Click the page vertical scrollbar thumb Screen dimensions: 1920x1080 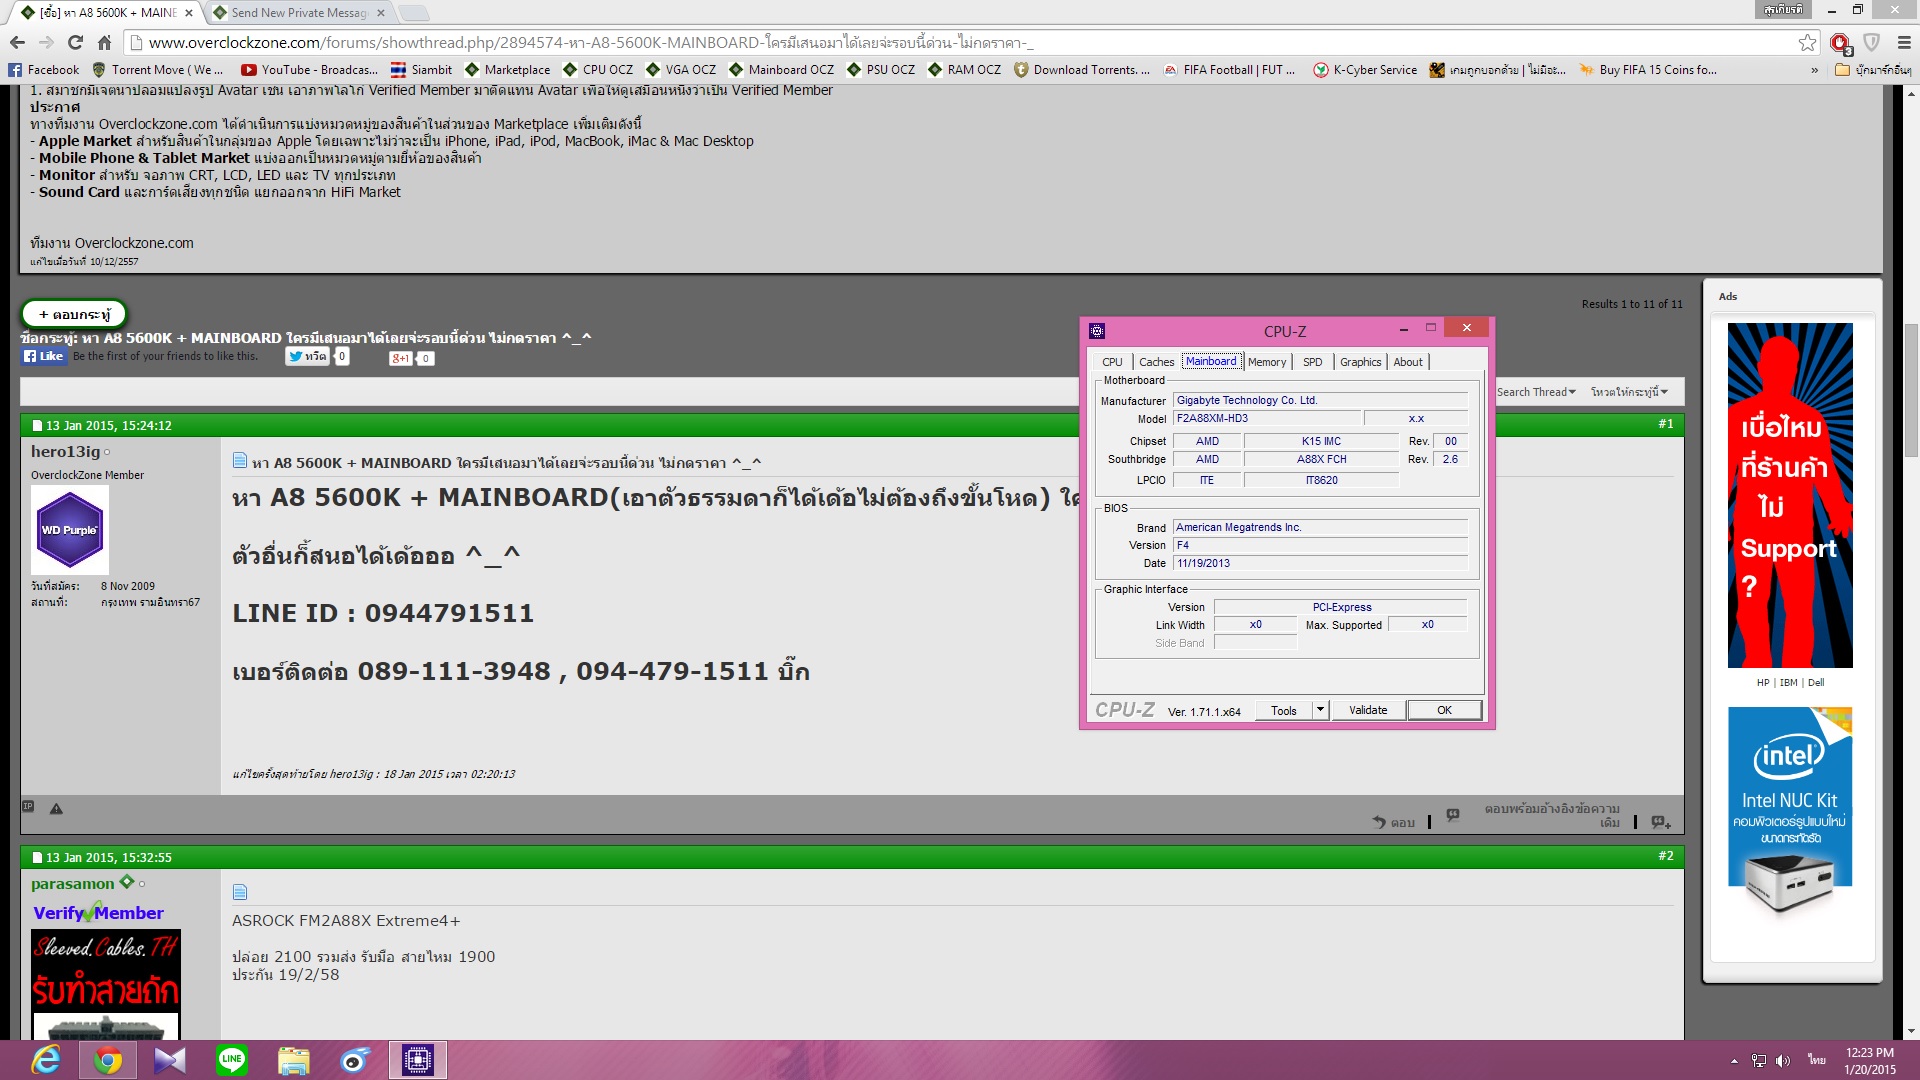1911,390
